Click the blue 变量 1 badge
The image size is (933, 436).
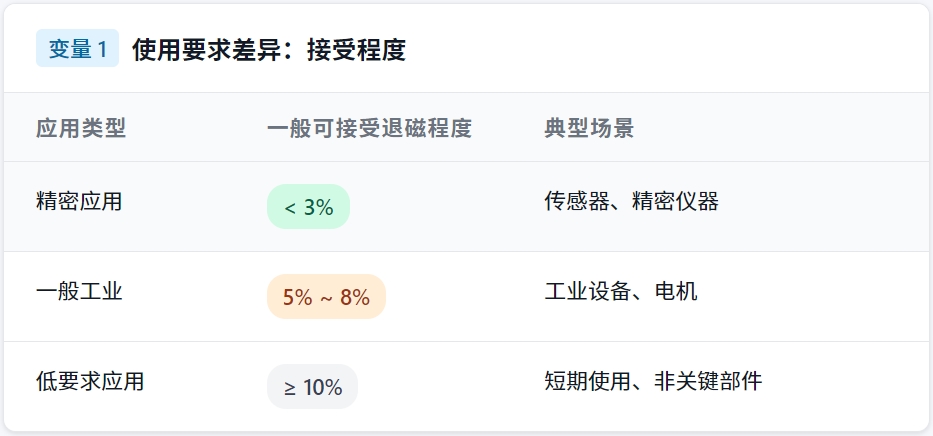click(77, 49)
